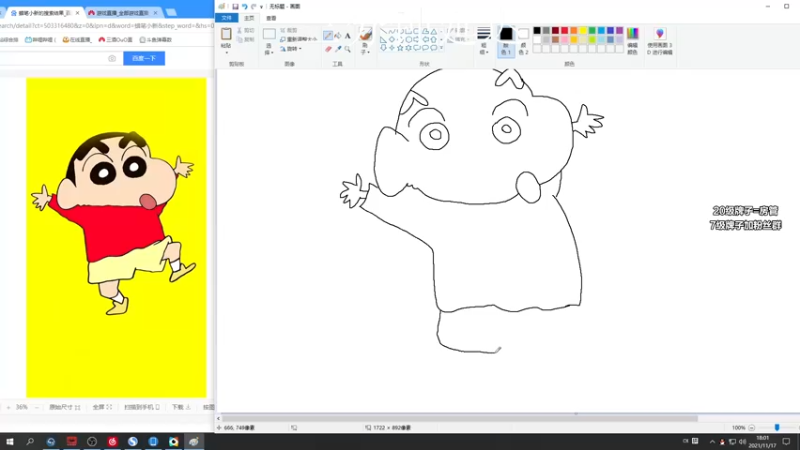The image size is (800, 450).
Task: Click the taskbar search magnifier icon
Action: [x=30, y=441]
